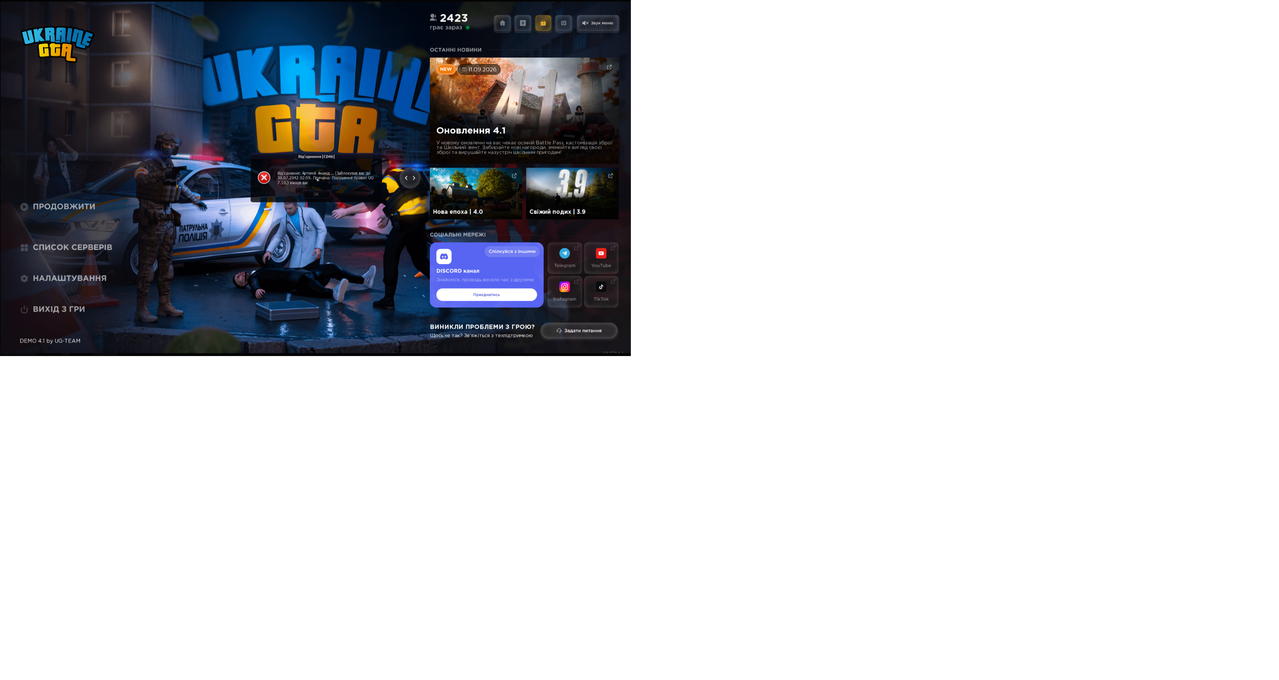
Task: Click the СОЦІАЛЬНІ МЕРЕЖІ heading
Action: pyautogui.click(x=458, y=235)
